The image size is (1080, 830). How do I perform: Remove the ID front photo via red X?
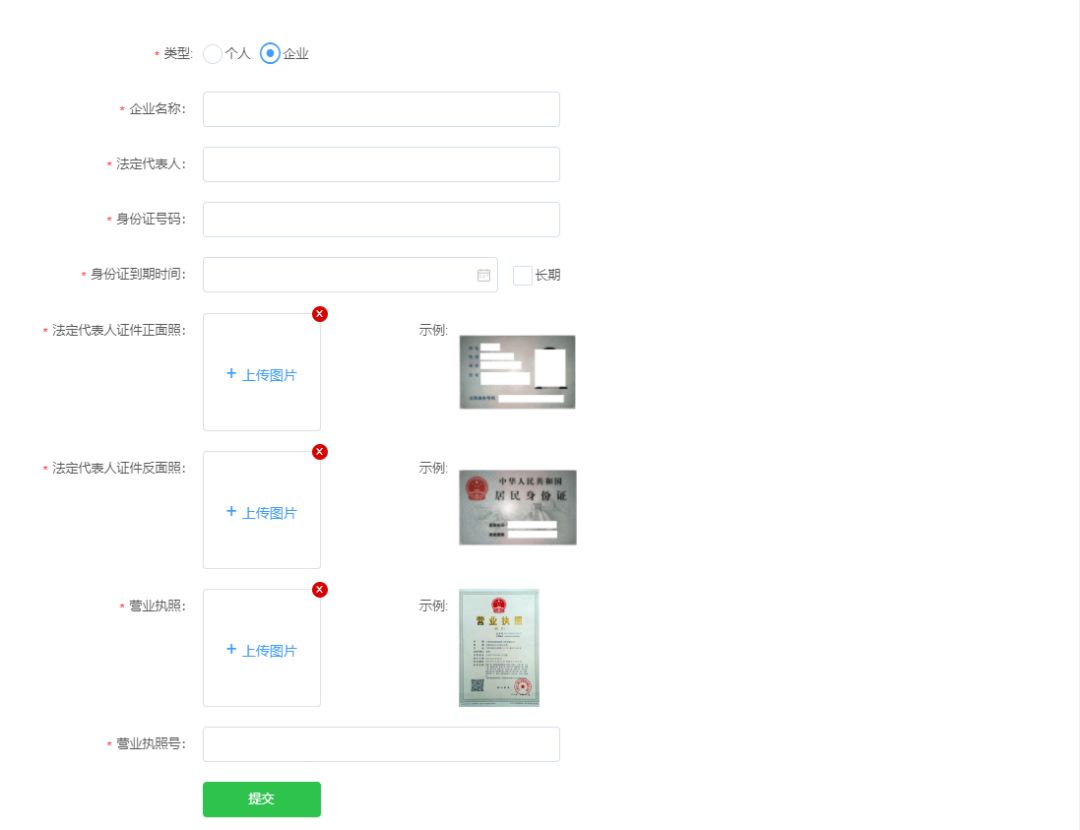[320, 313]
